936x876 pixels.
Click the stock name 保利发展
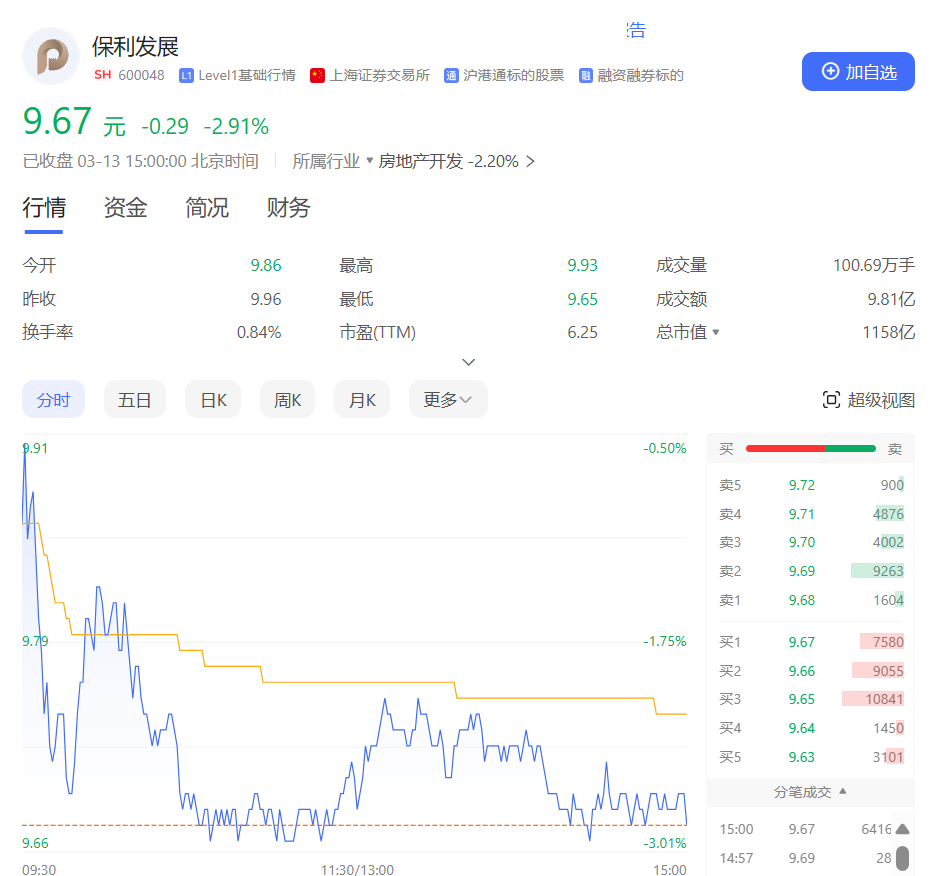pos(136,47)
